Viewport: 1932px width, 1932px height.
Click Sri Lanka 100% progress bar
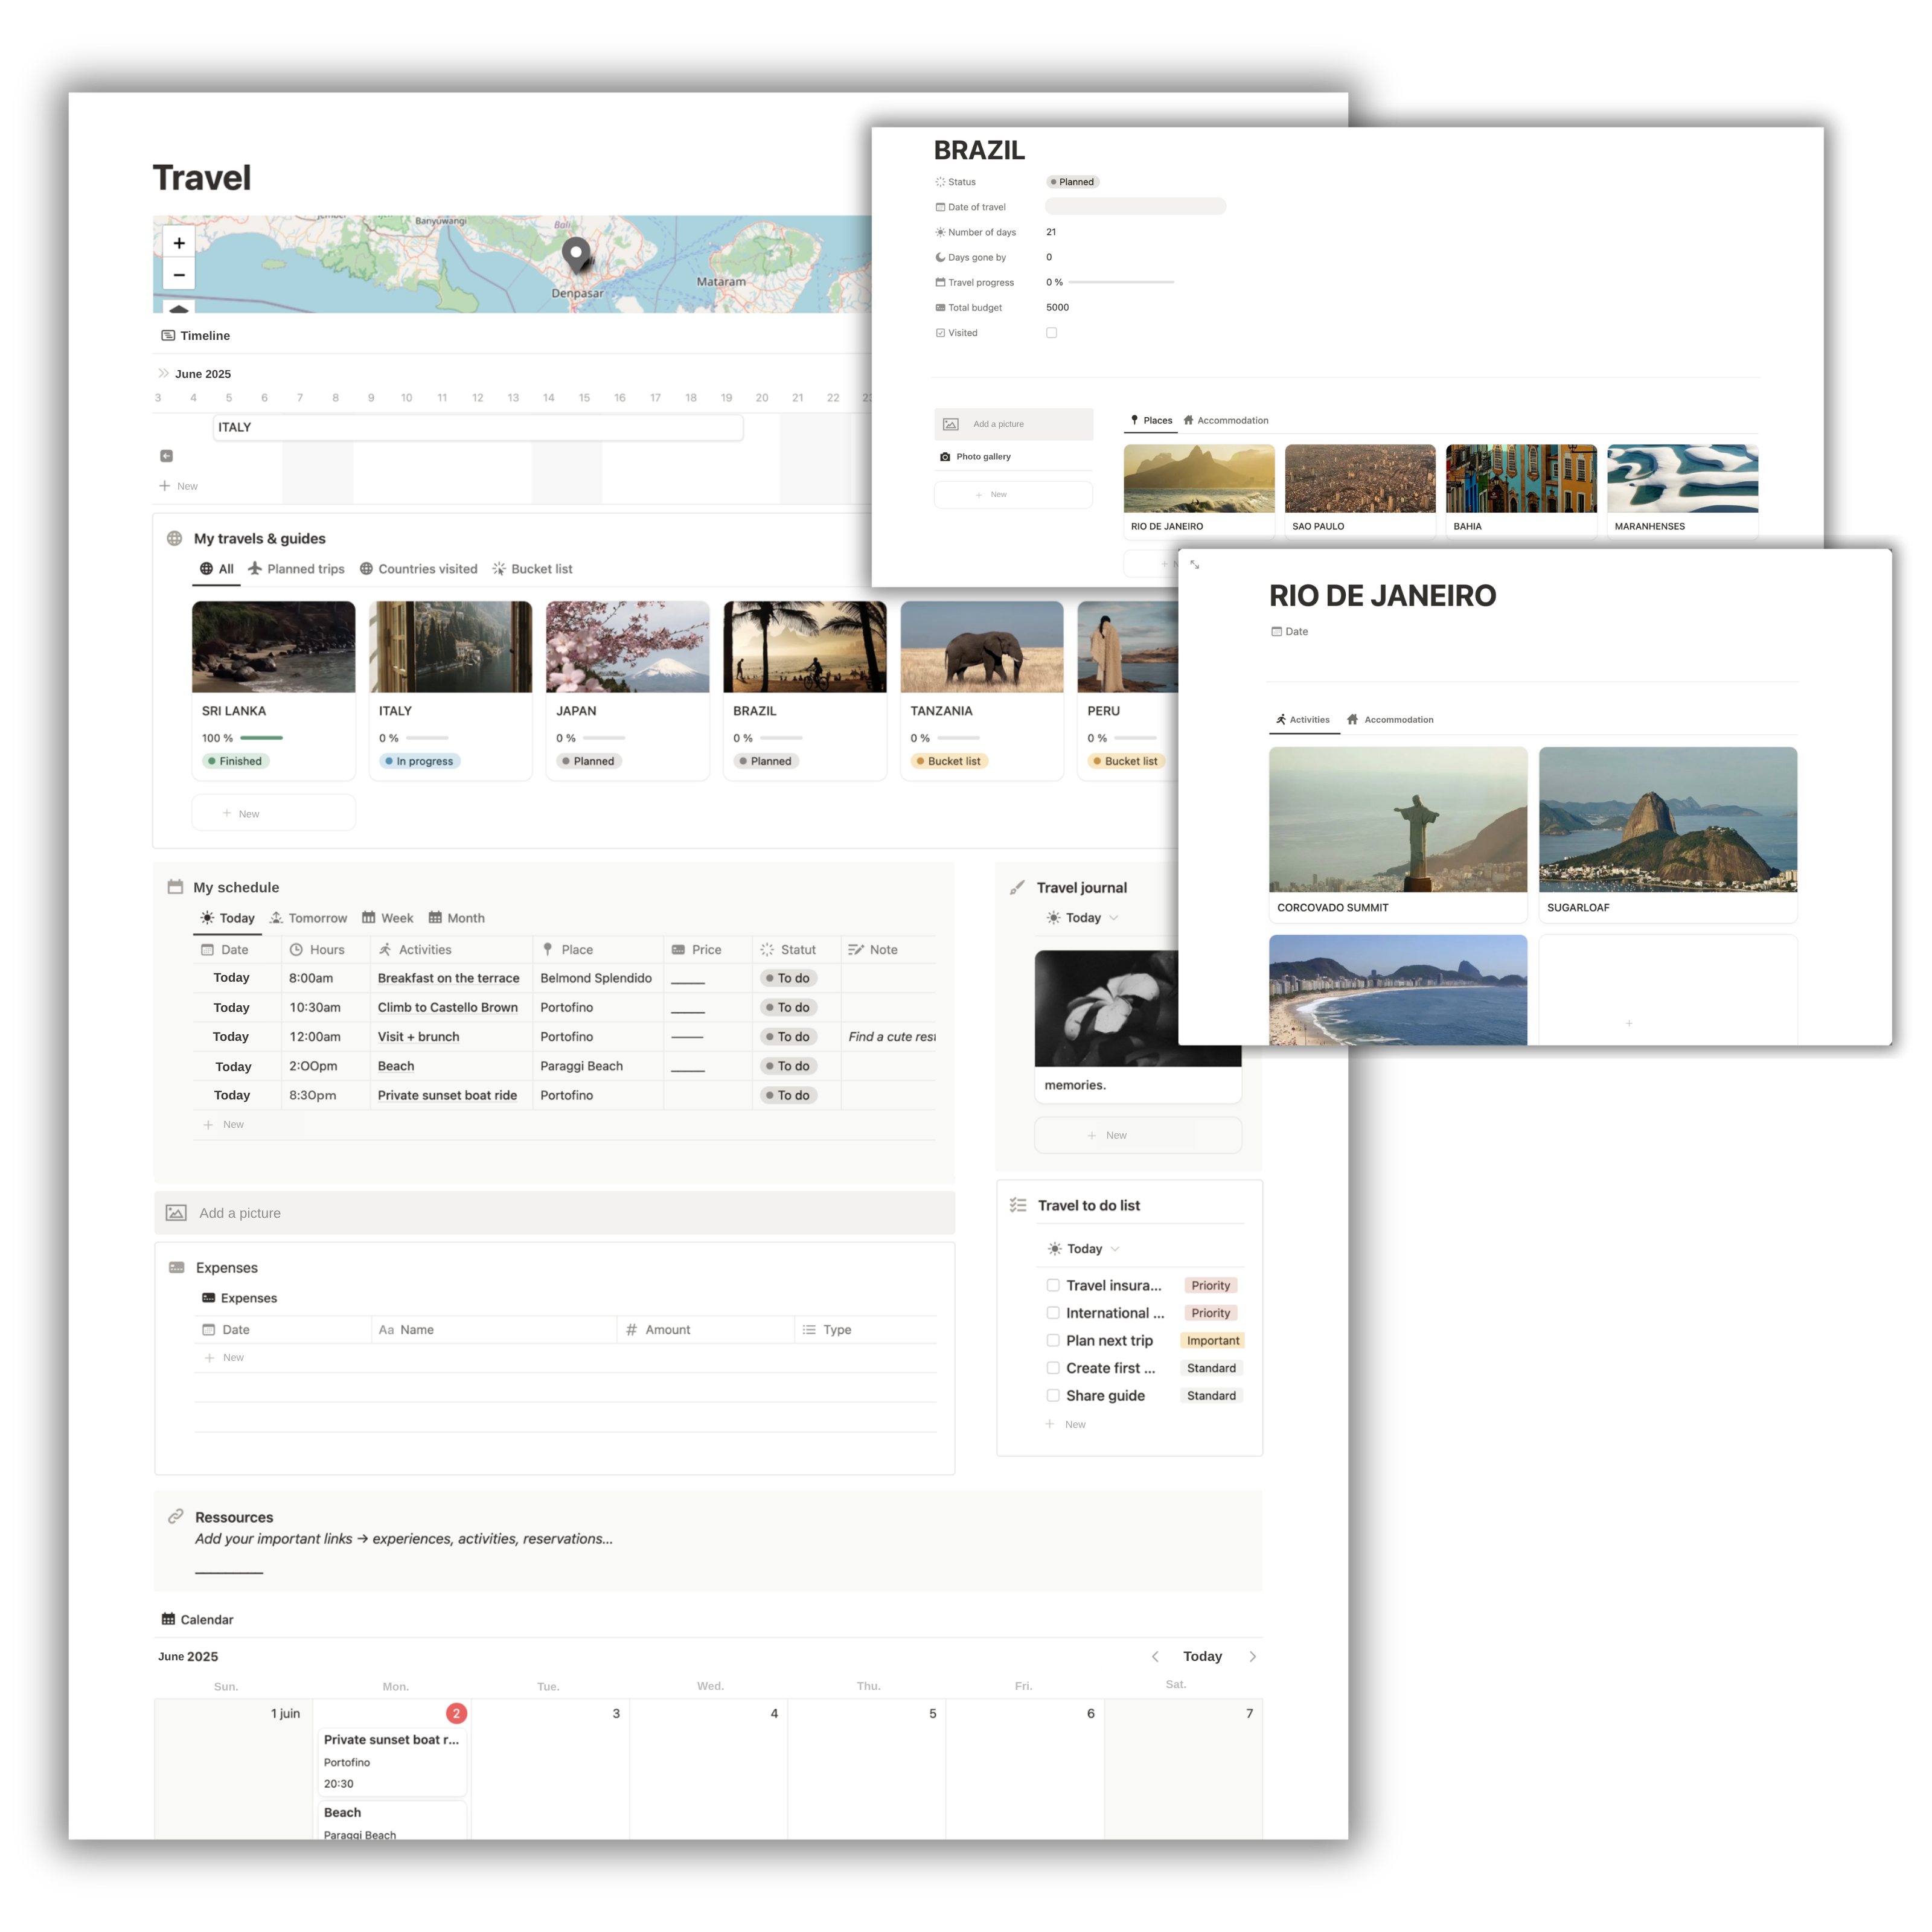[x=261, y=738]
